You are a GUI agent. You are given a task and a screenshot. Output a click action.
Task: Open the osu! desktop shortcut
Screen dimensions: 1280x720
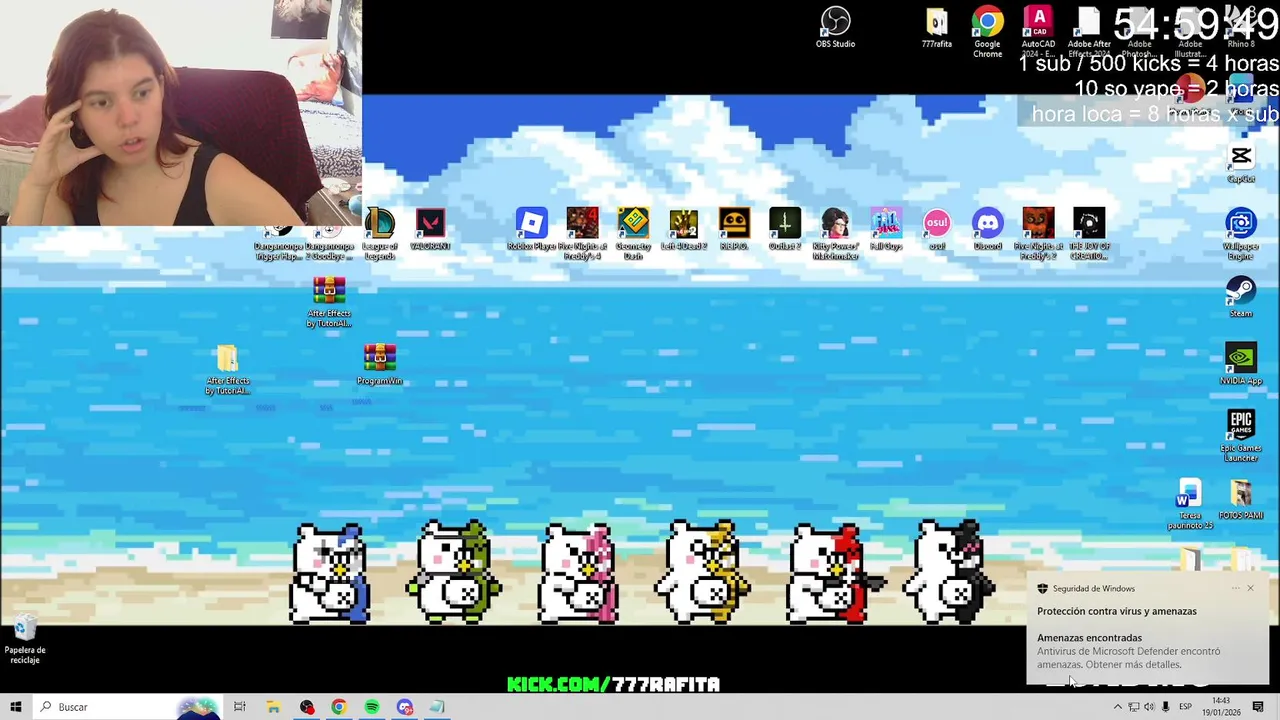(x=937, y=229)
